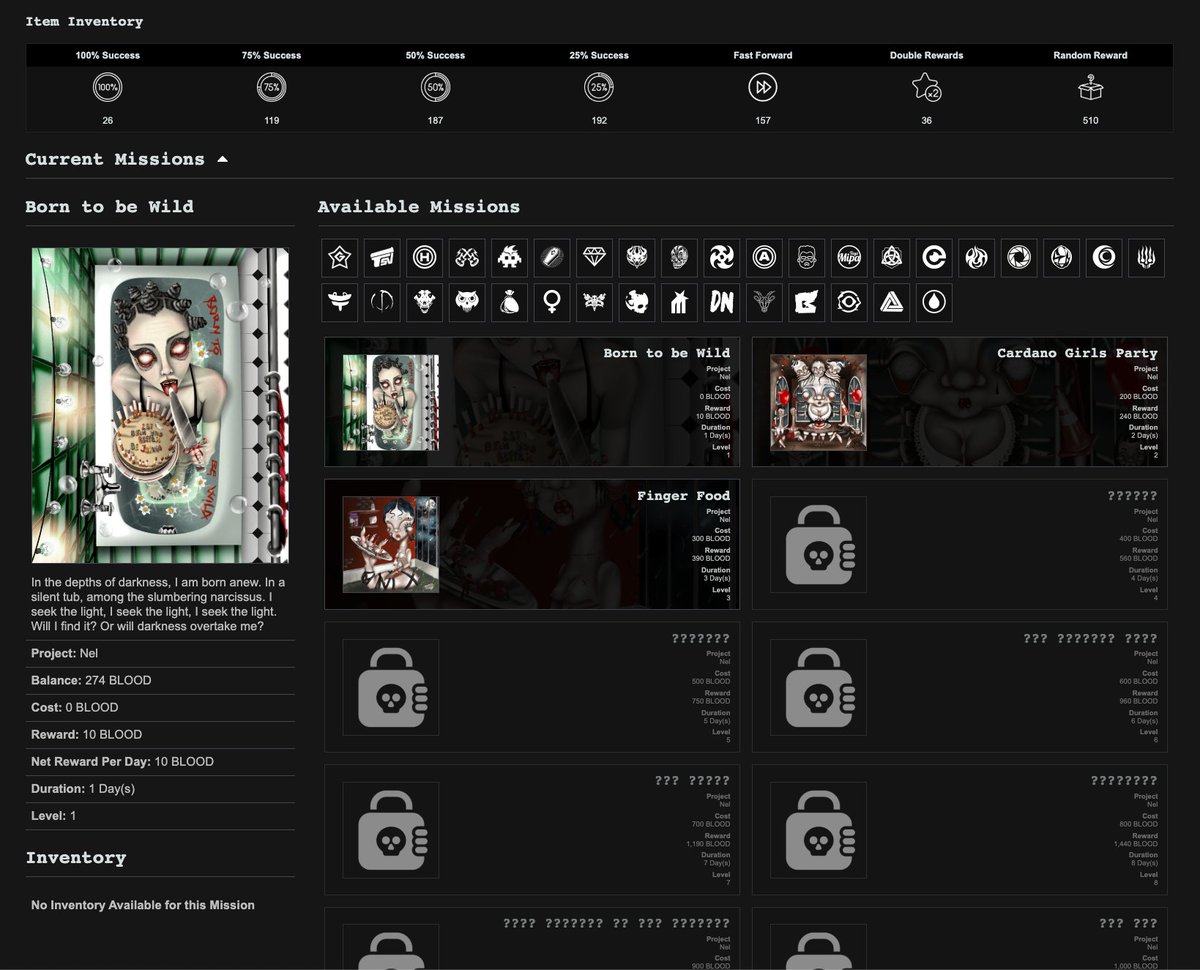
Task: Click the No Inventory Available message
Action: [143, 905]
